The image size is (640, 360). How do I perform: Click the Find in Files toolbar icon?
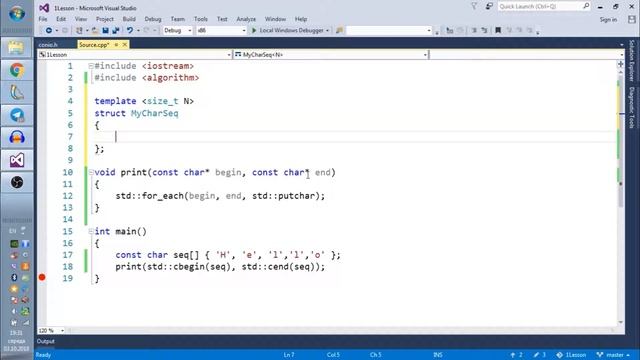(x=339, y=31)
